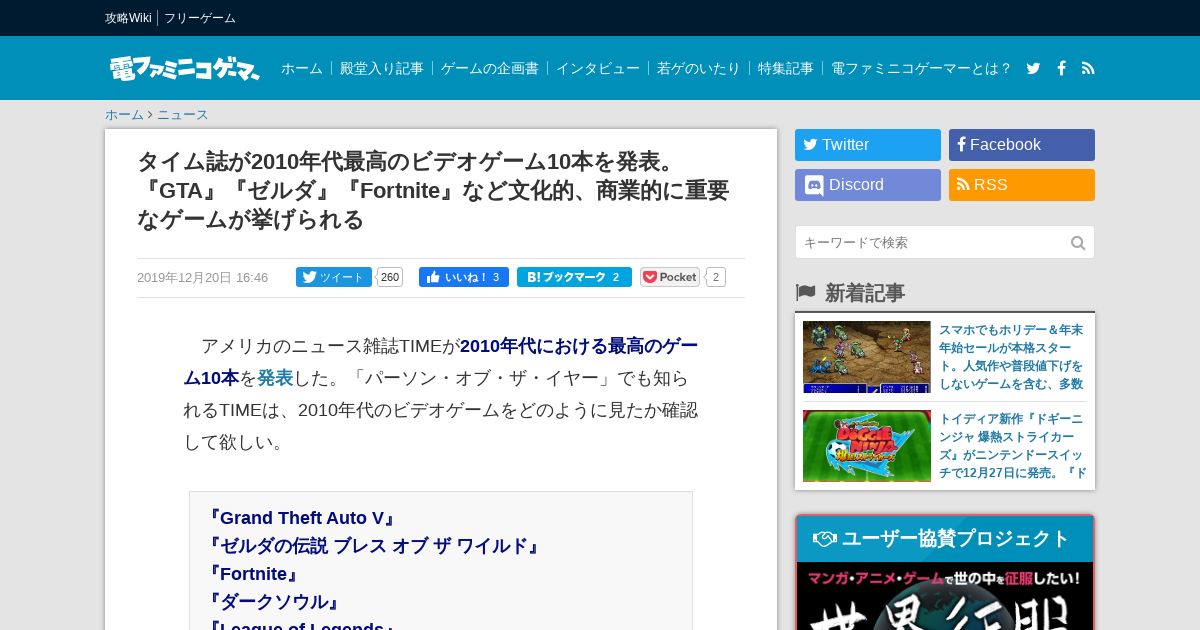Click the search magnifier icon
The height and width of the screenshot is (630, 1200).
(x=1078, y=243)
